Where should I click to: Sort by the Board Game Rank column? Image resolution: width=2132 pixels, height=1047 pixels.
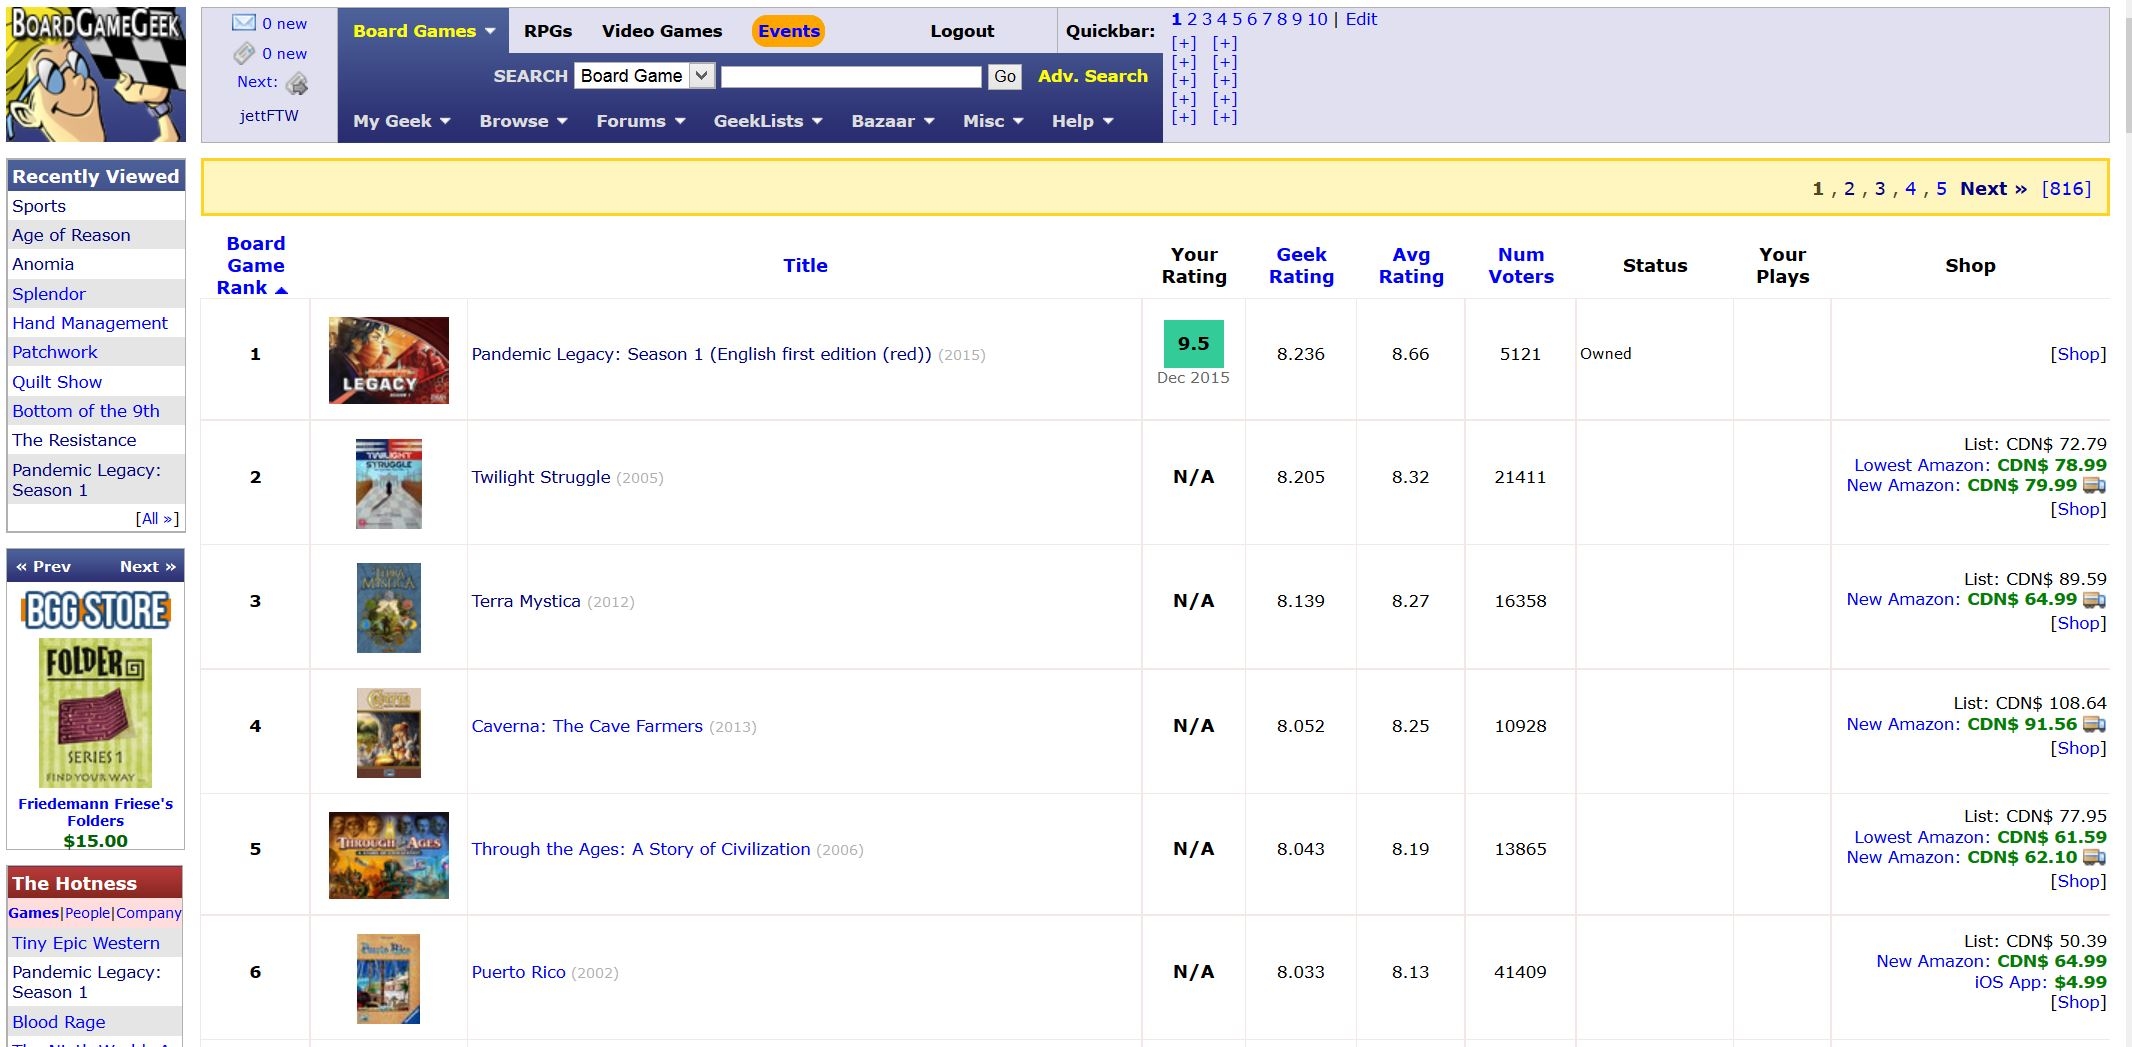click(255, 265)
